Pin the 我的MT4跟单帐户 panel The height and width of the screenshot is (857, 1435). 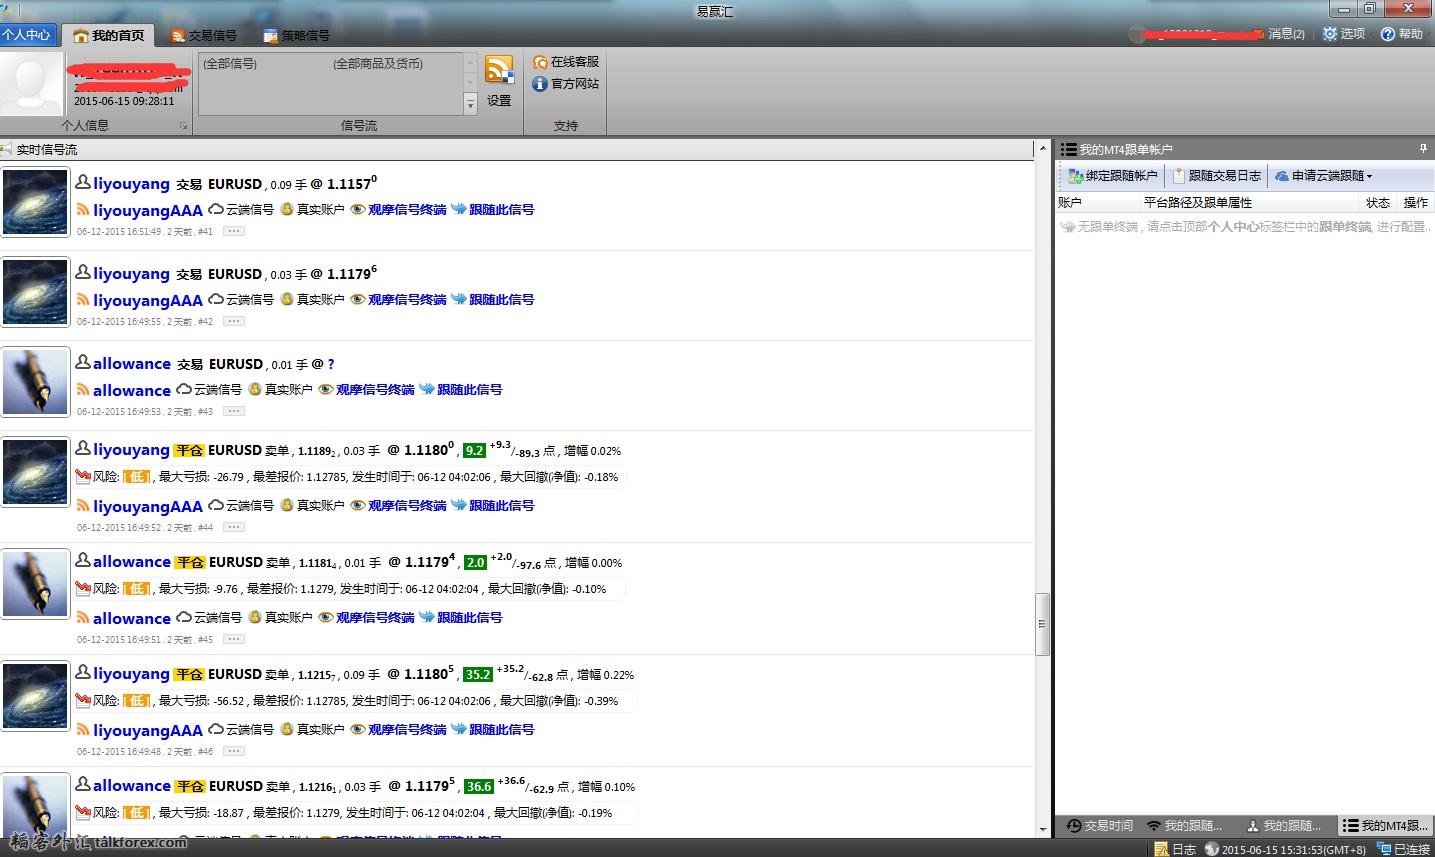point(1423,148)
